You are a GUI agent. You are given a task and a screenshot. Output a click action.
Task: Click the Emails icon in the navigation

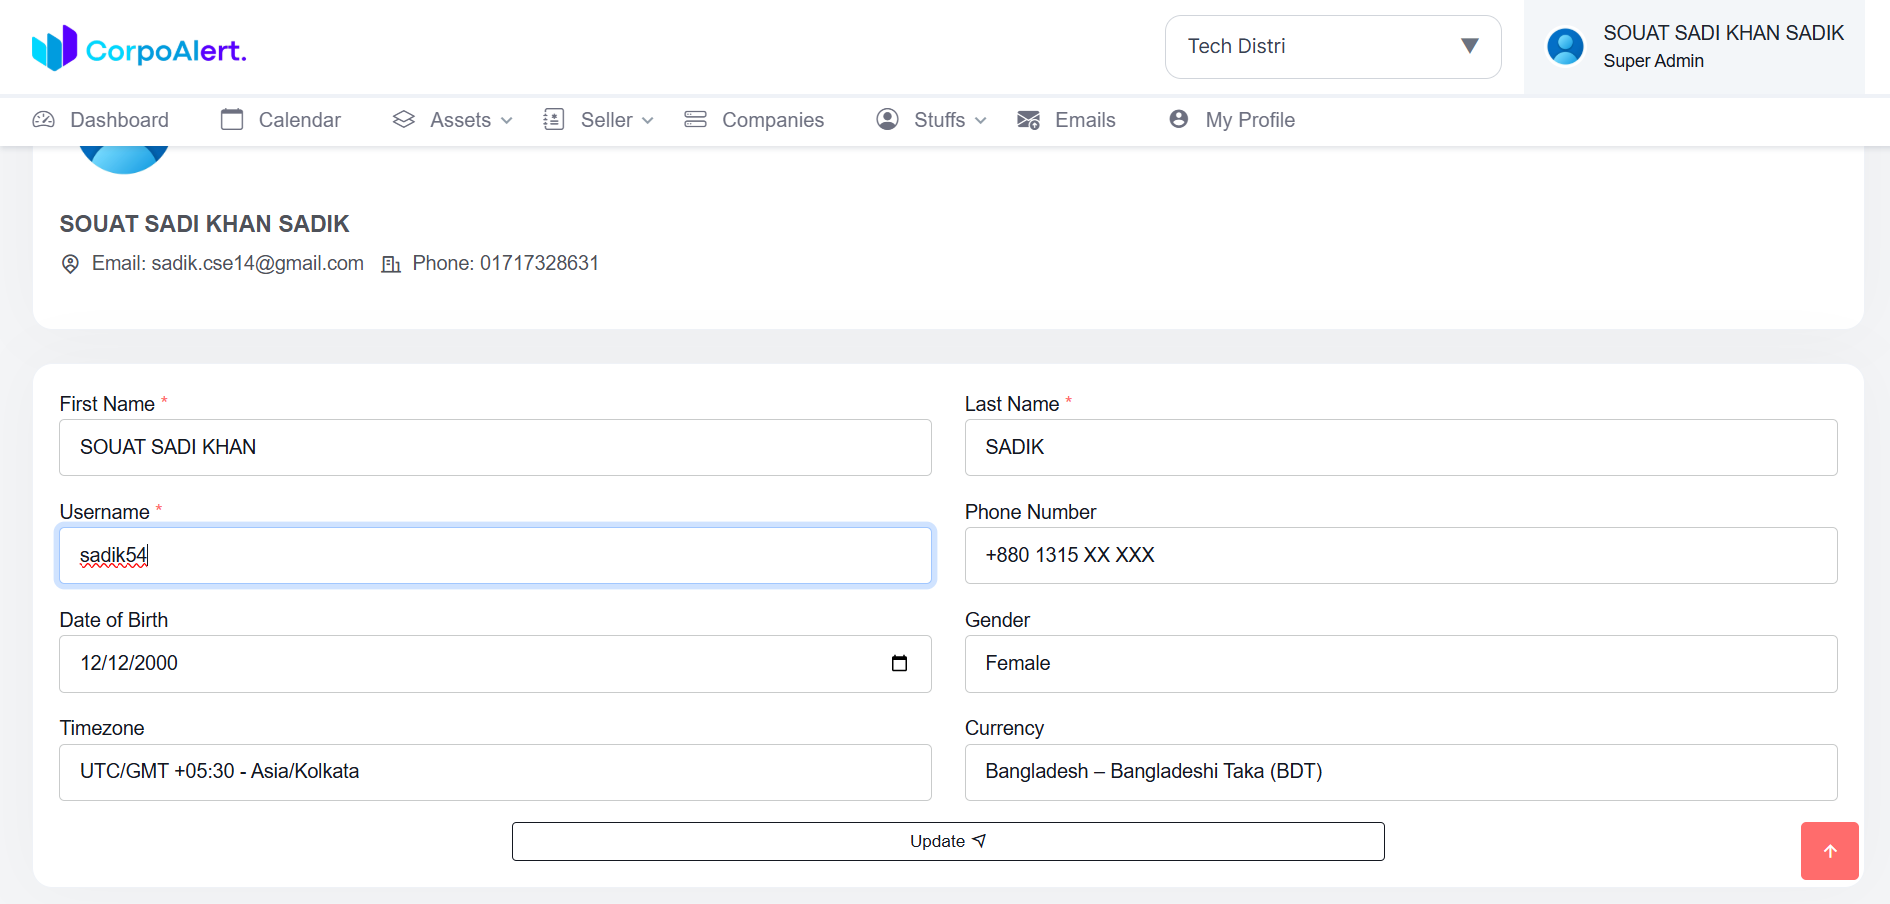coord(1027,120)
